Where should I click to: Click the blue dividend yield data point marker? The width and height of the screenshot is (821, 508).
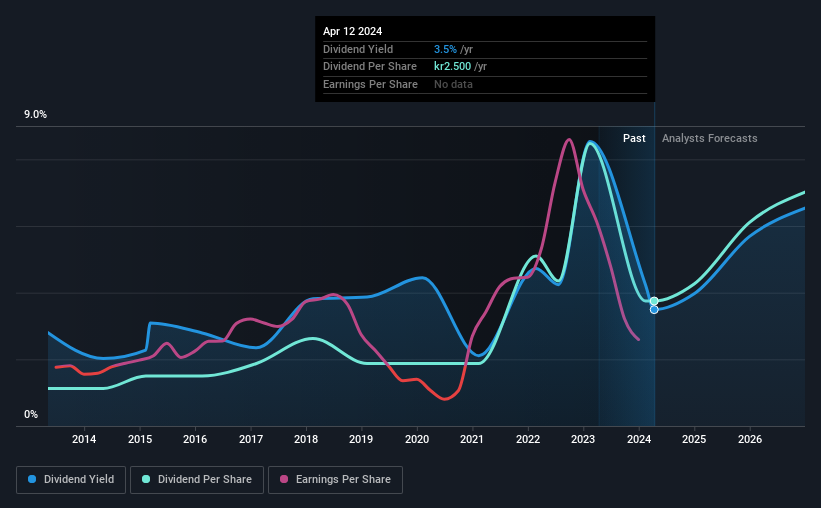(654, 310)
